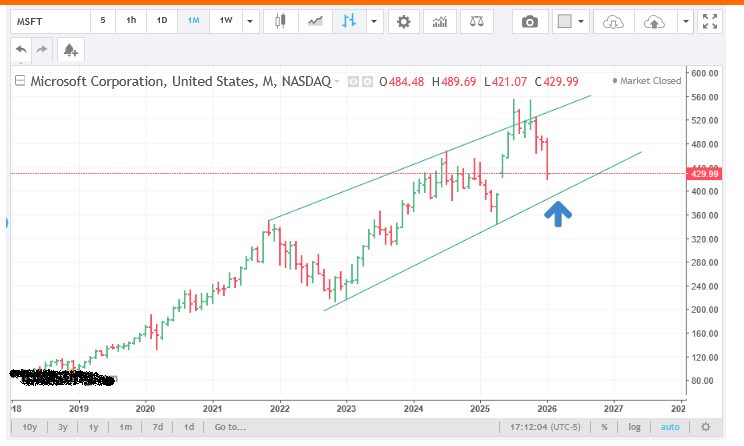744x446 pixels.
Task: Open the indicators chart icon
Action: [439, 21]
